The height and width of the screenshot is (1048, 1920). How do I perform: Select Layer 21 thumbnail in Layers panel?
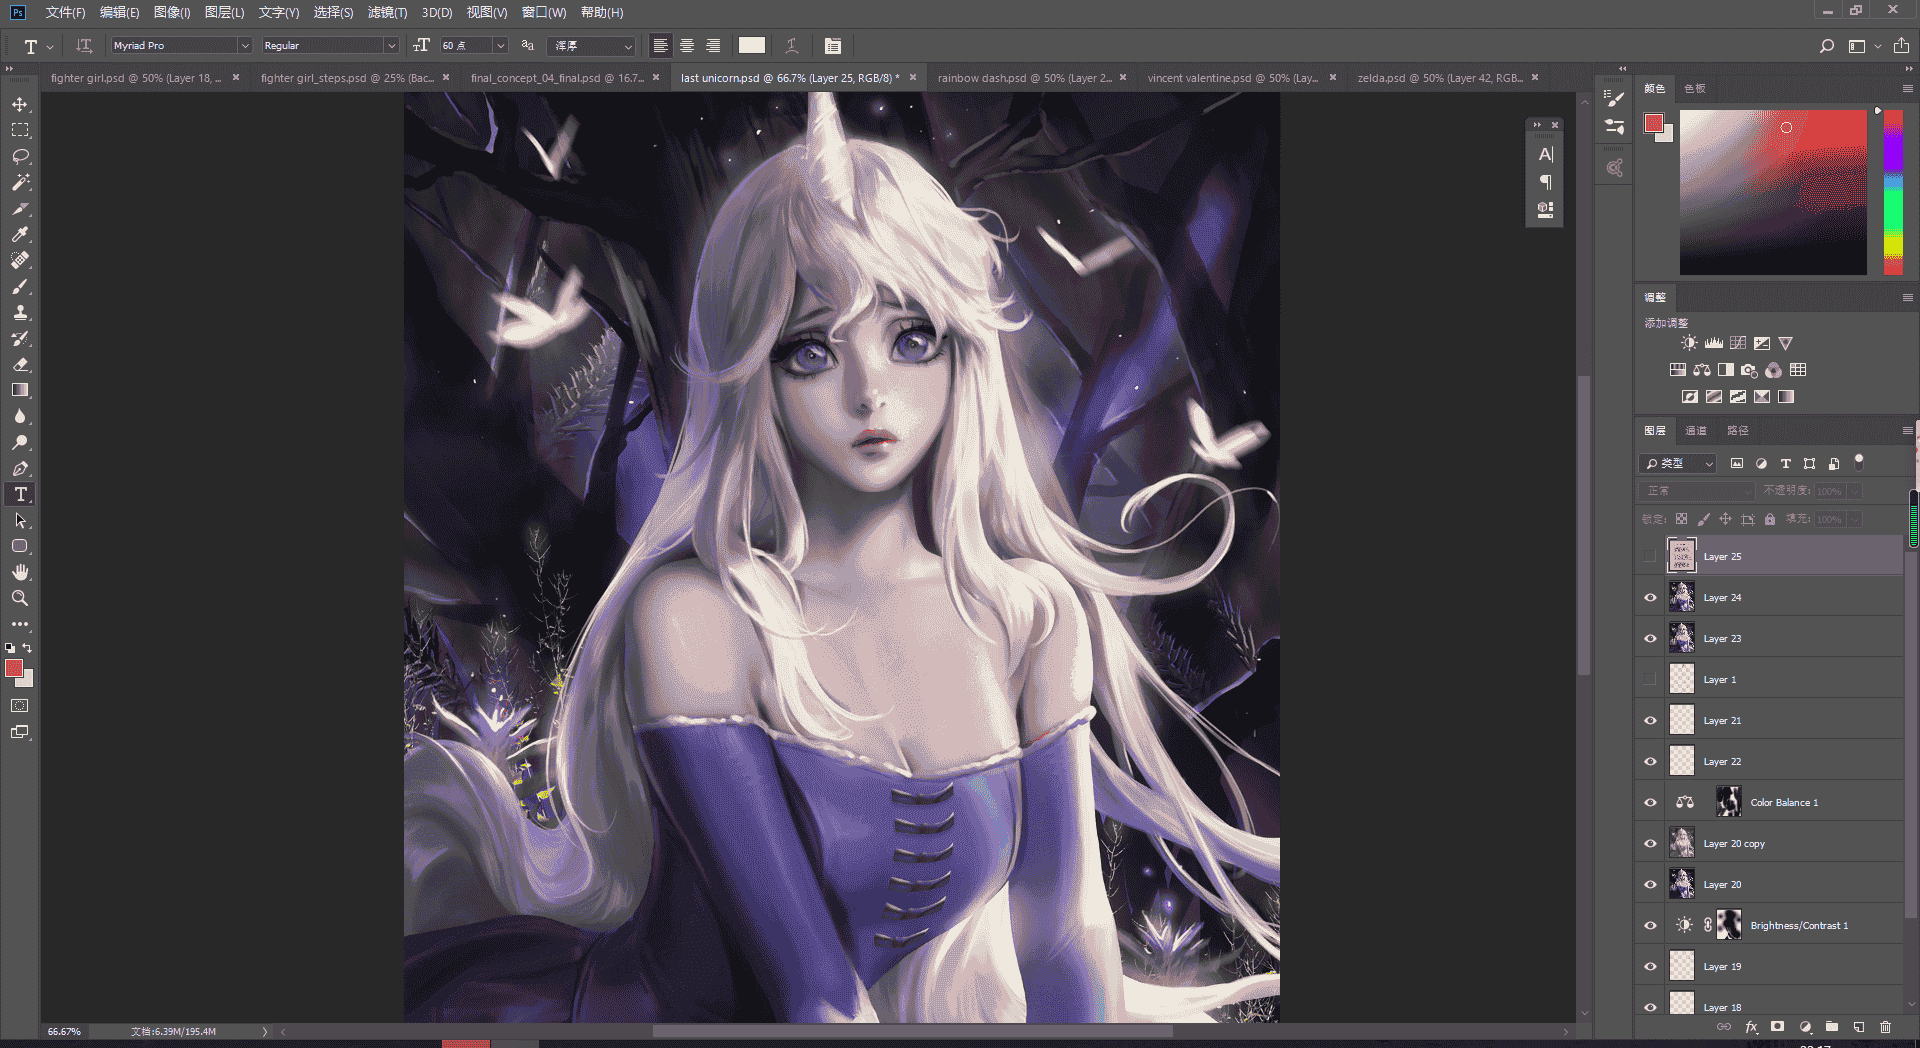tap(1682, 721)
